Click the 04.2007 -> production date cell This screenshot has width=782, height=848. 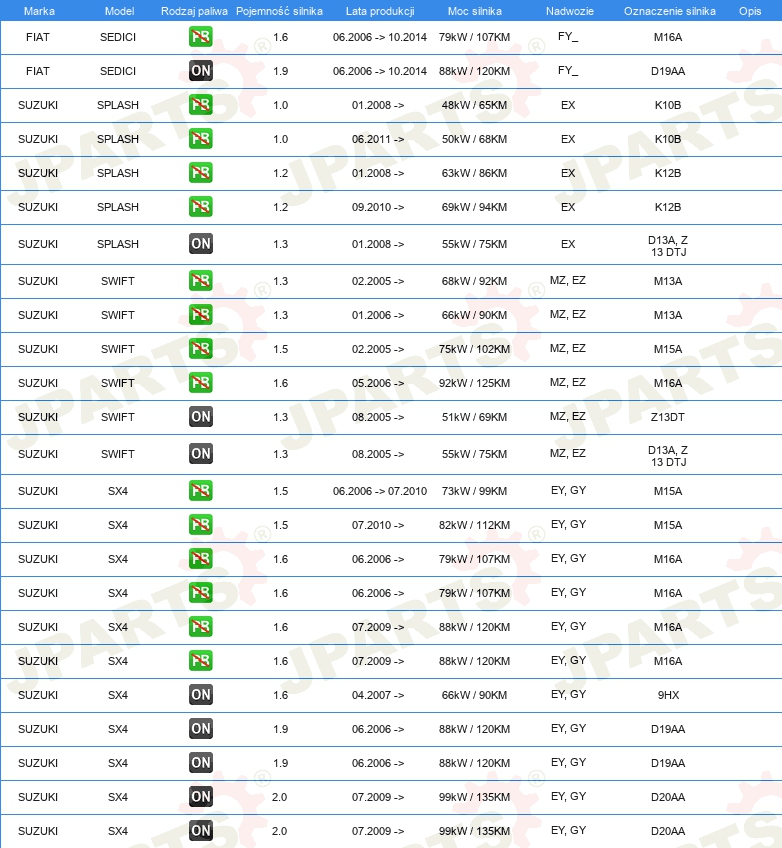coord(377,695)
